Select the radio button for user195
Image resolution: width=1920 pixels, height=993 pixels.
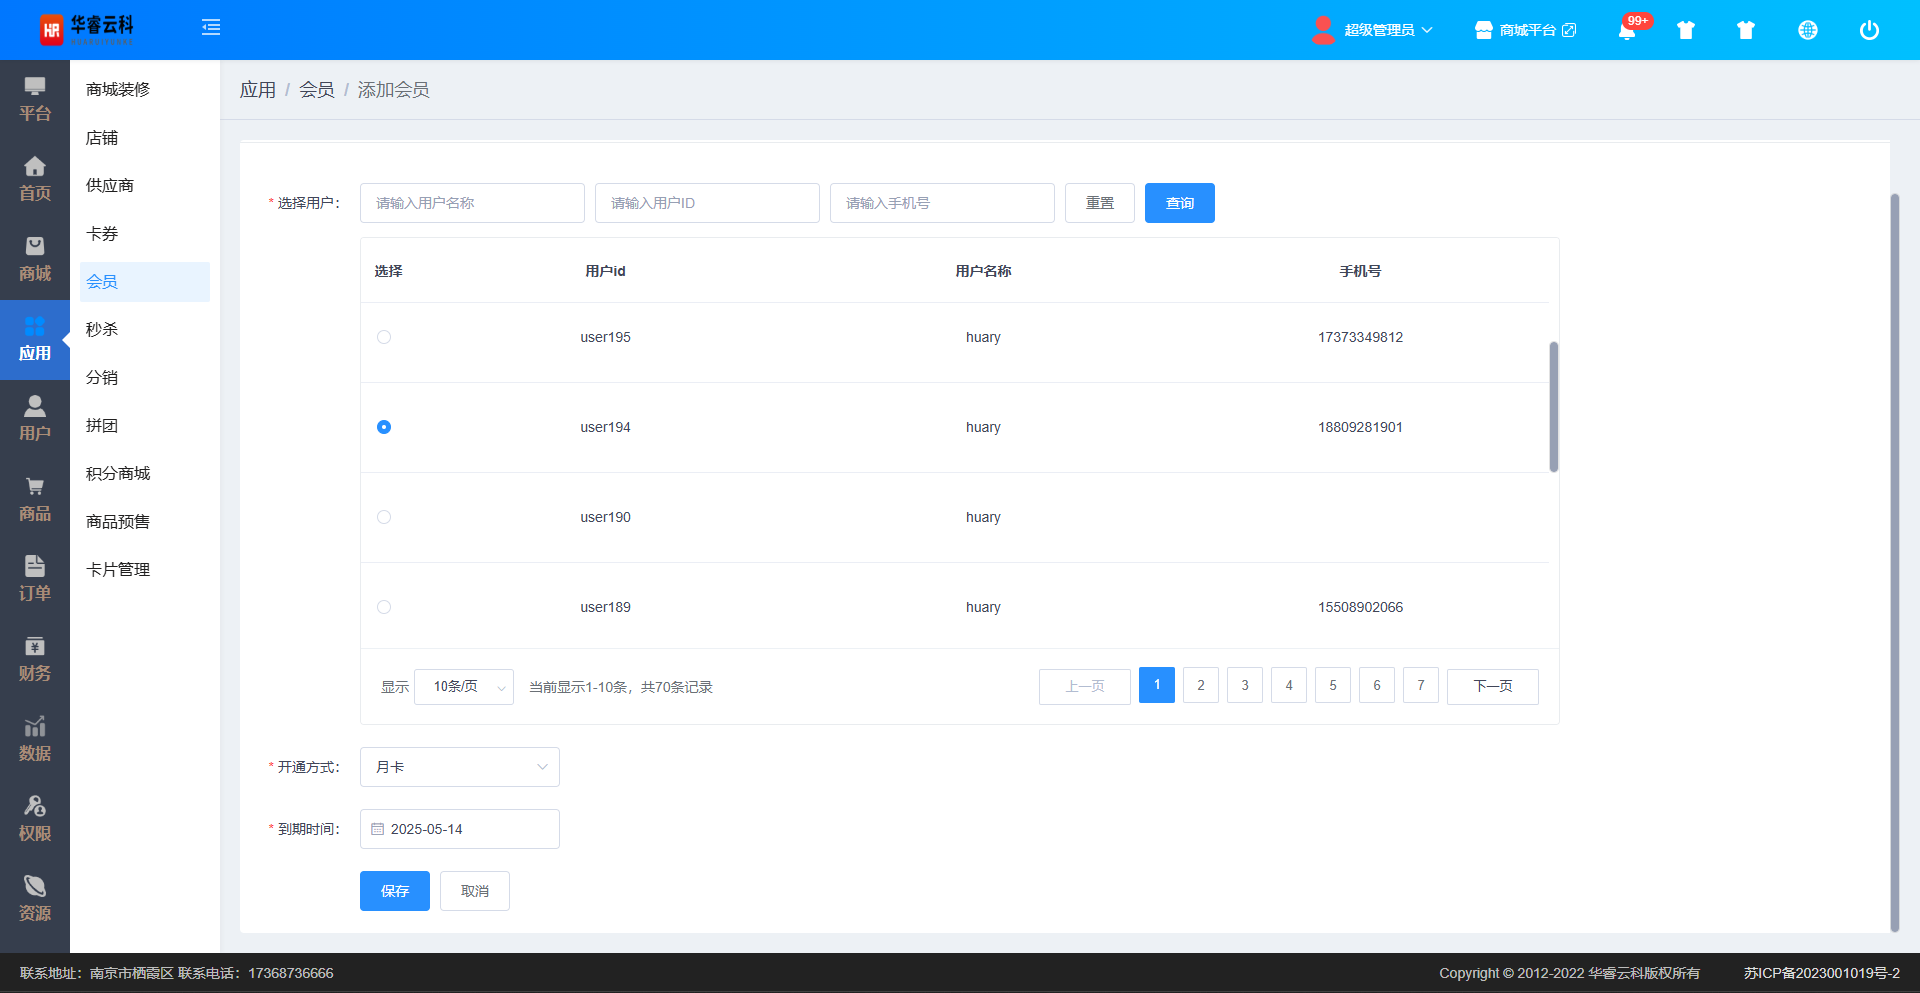tap(384, 337)
